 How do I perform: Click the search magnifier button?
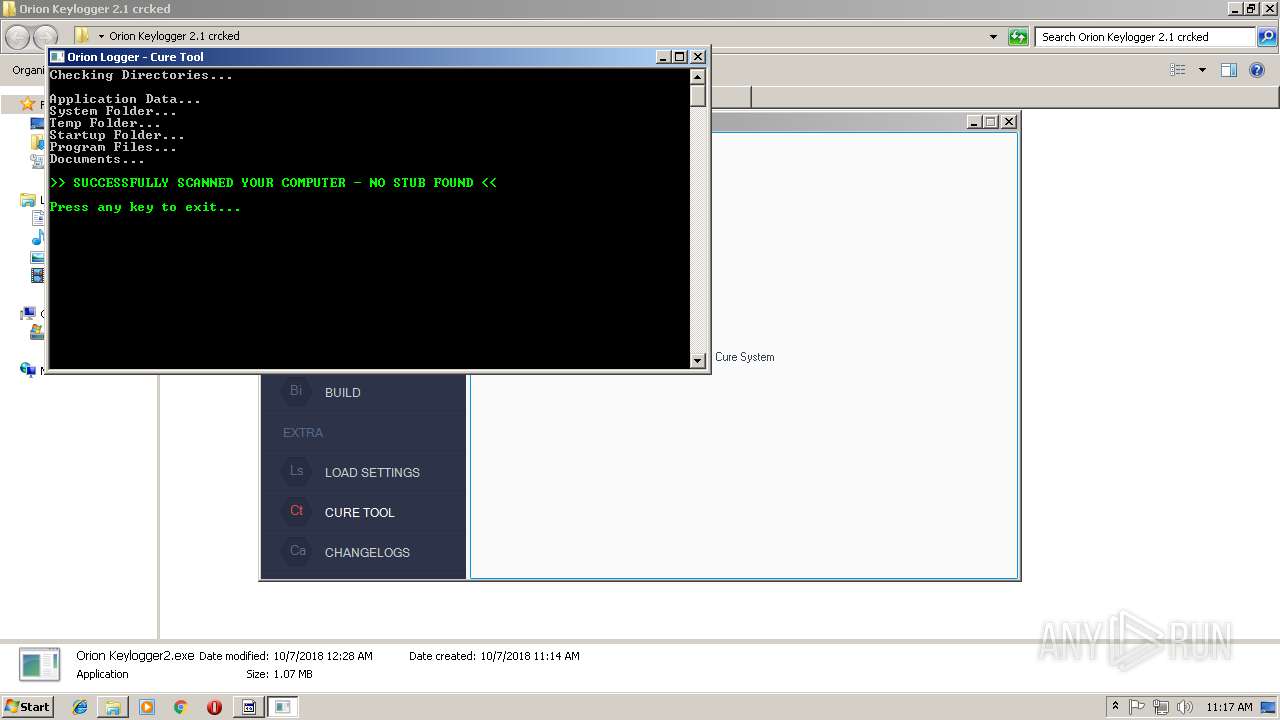(x=1267, y=37)
